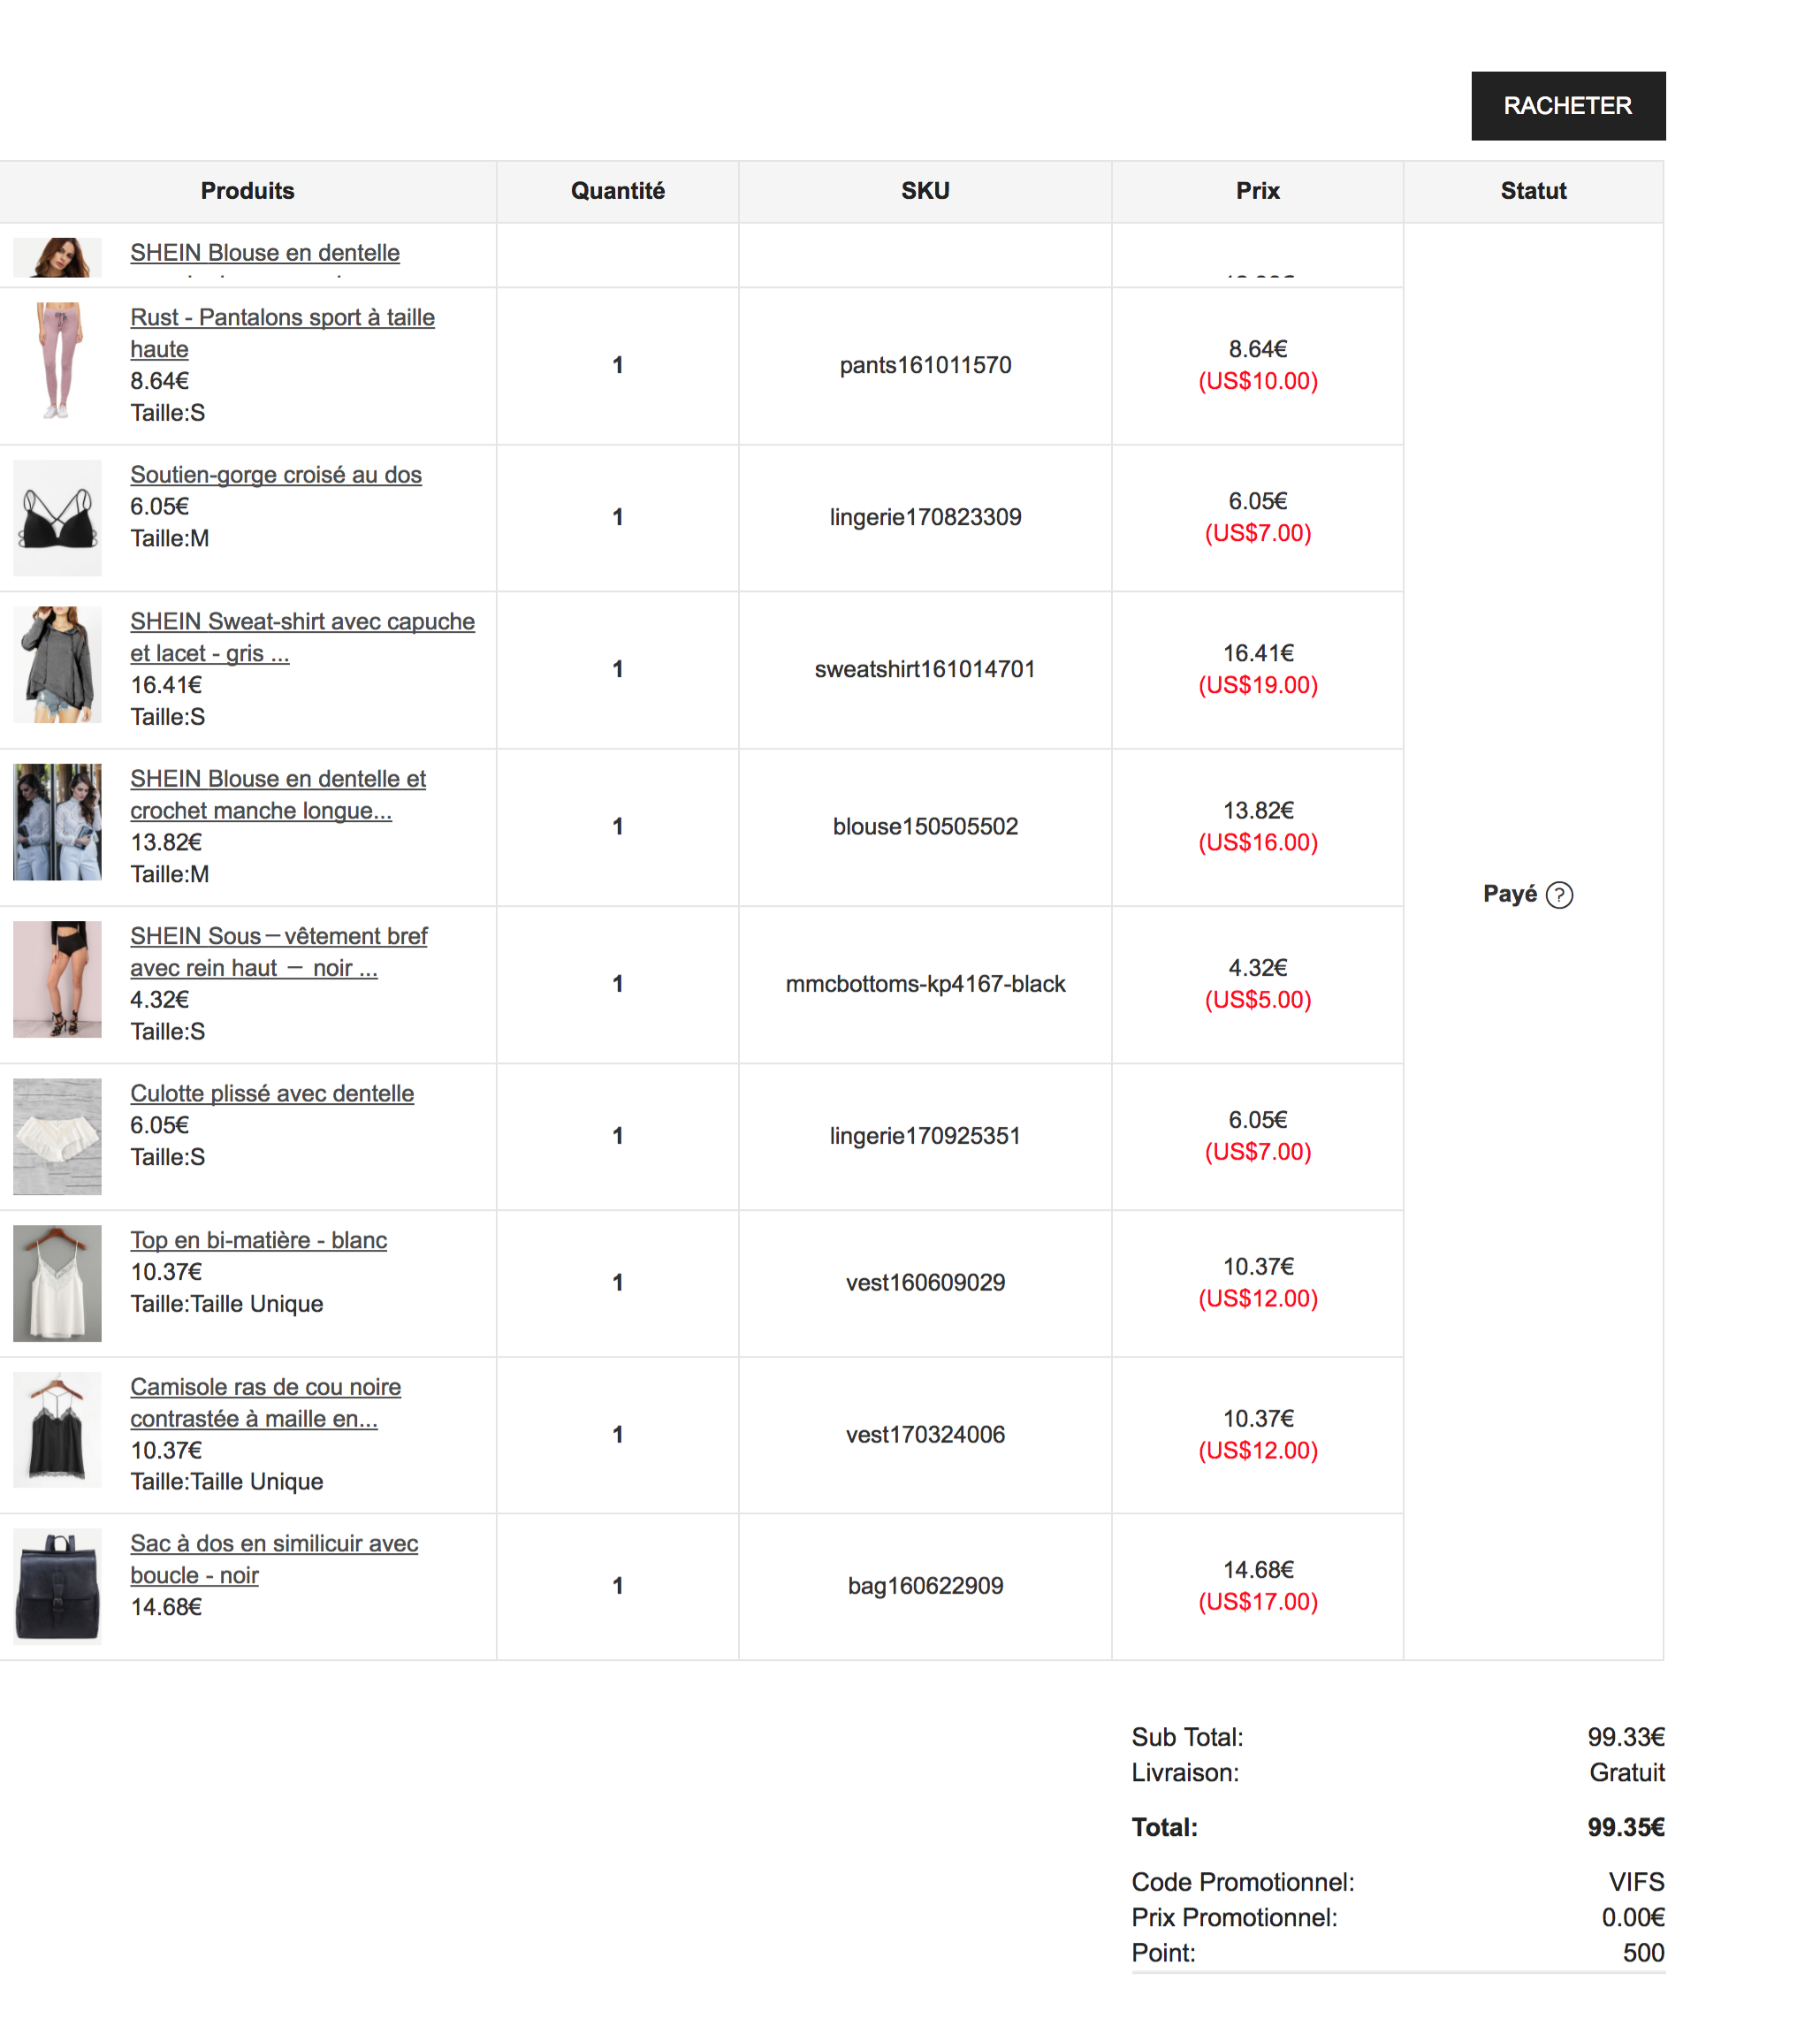1820x2026 pixels.
Task: Open the SHEIN Sous-vêtement bref link
Action: click(278, 937)
